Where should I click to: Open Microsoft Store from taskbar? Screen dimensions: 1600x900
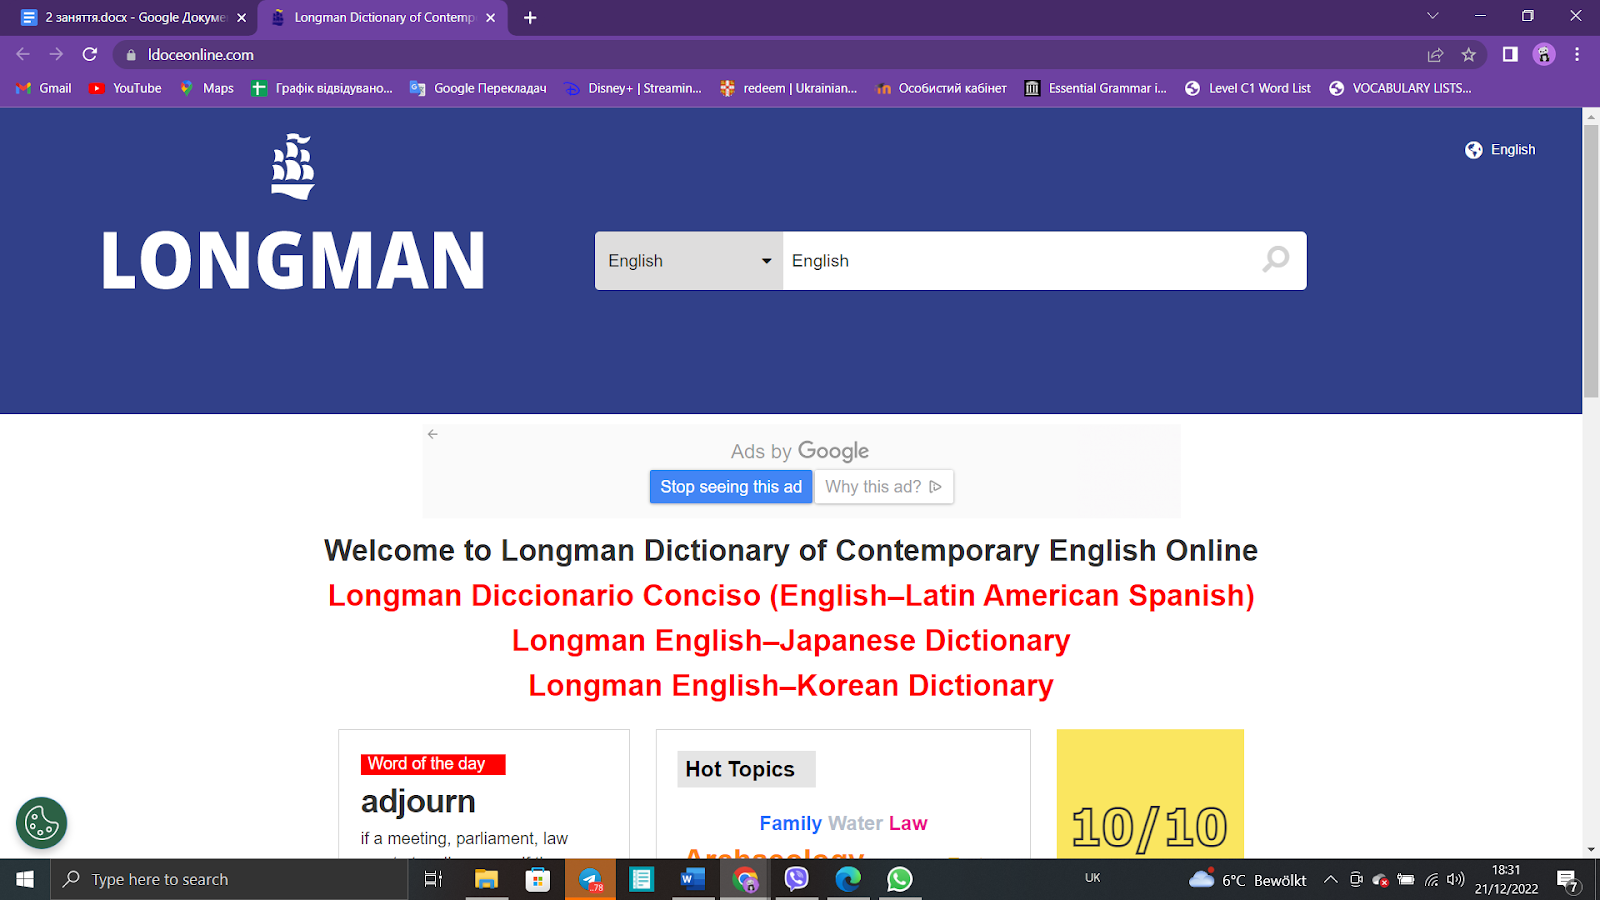coord(538,879)
